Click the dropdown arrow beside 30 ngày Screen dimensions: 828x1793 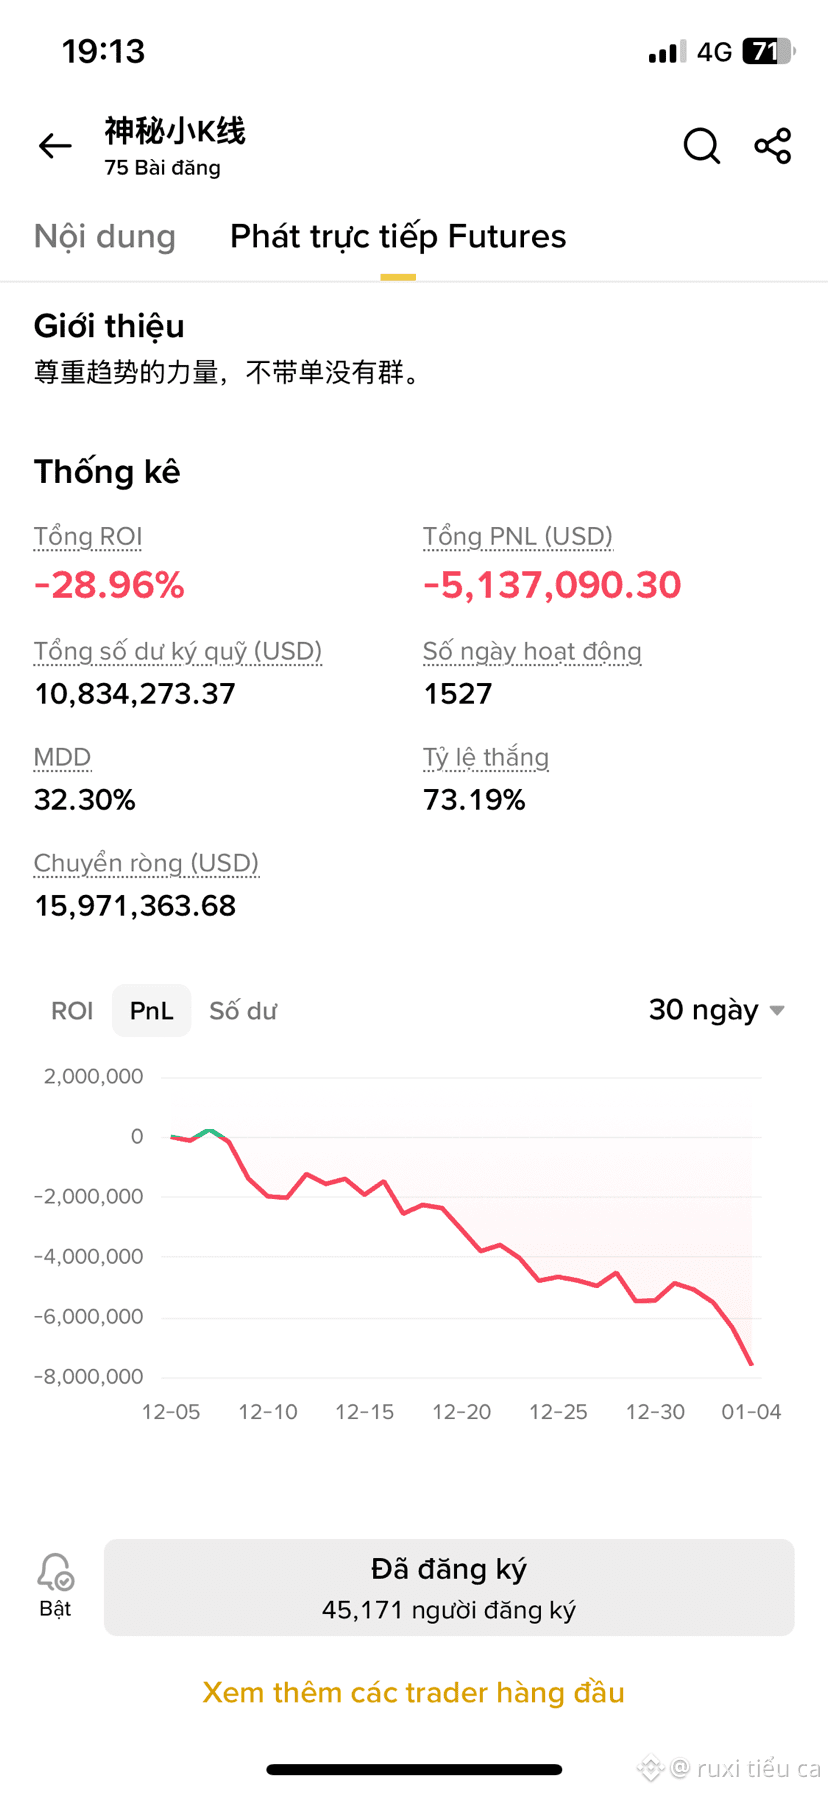(777, 1011)
